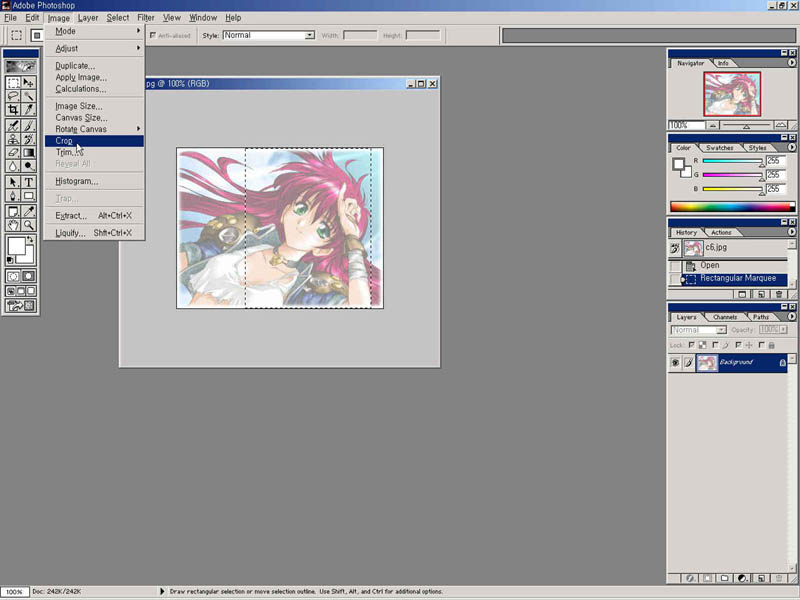Choose Image Size from the Image menu
800x600 pixels.
pyautogui.click(x=94, y=106)
